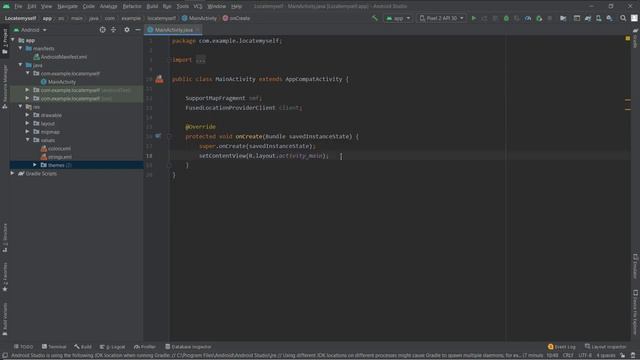
Task: Run the app with the green play button
Action: [473, 18]
